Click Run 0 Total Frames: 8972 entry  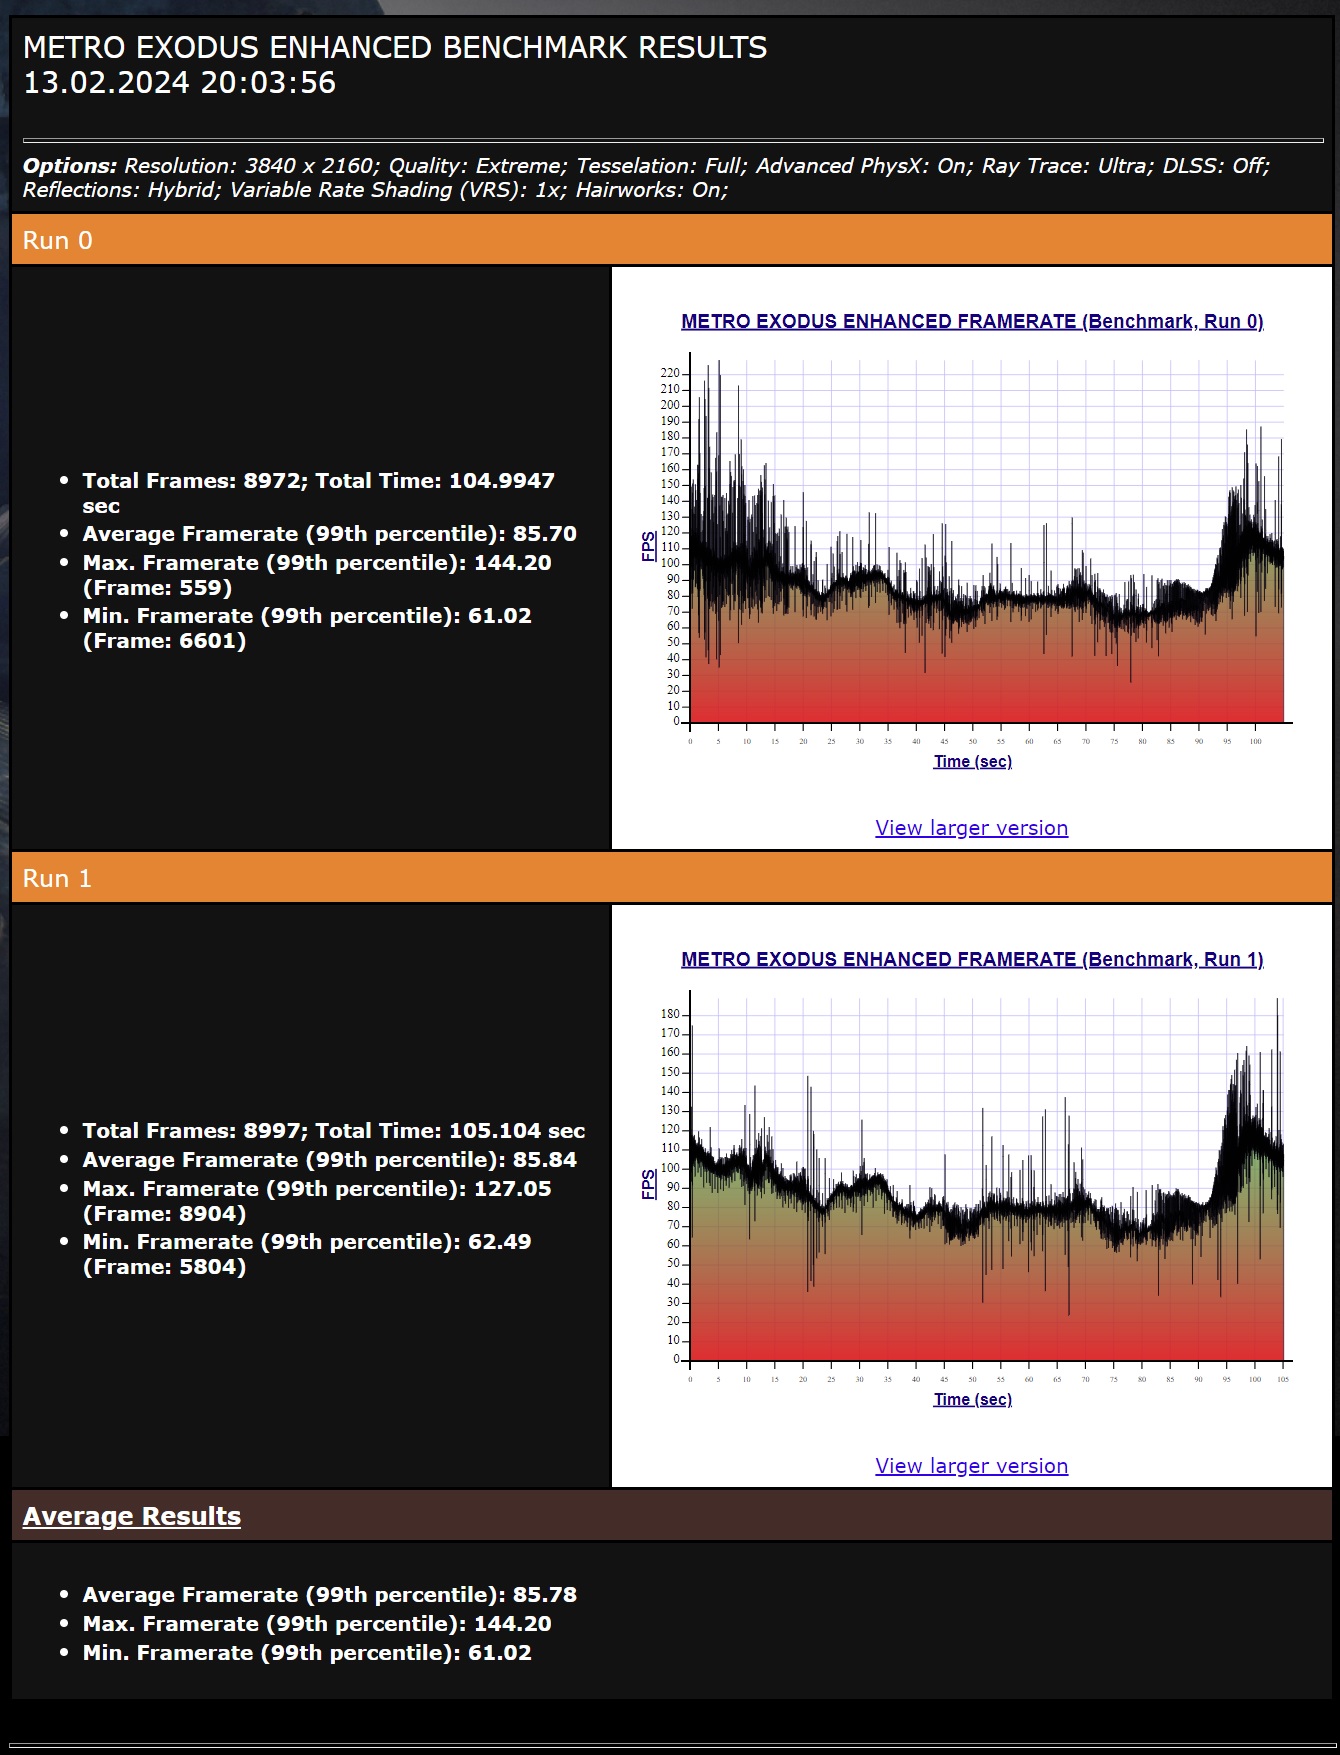[318, 493]
